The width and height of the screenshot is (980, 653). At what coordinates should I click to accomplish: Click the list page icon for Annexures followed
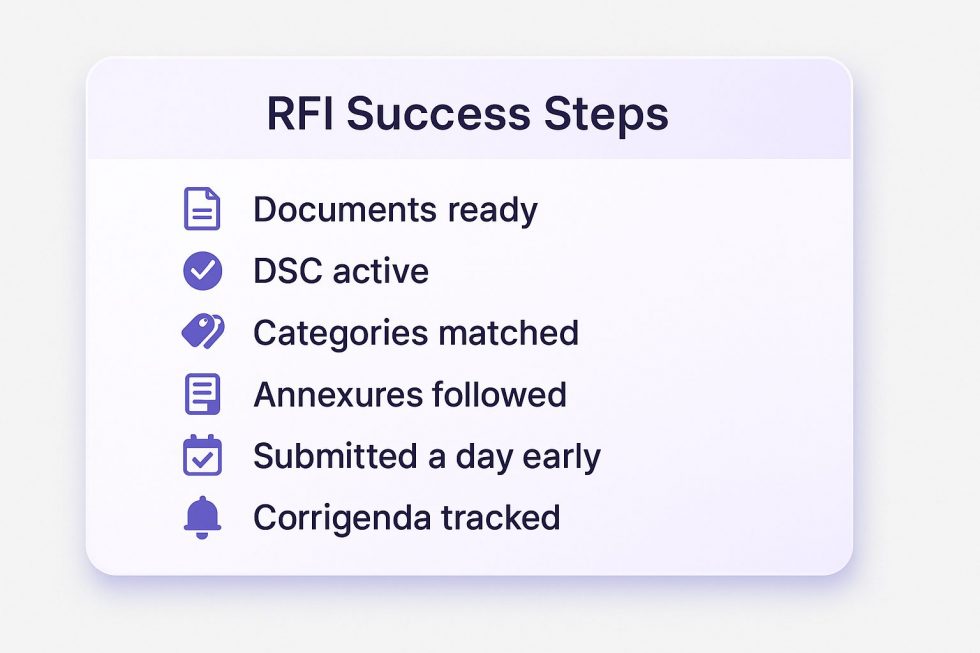coord(202,394)
